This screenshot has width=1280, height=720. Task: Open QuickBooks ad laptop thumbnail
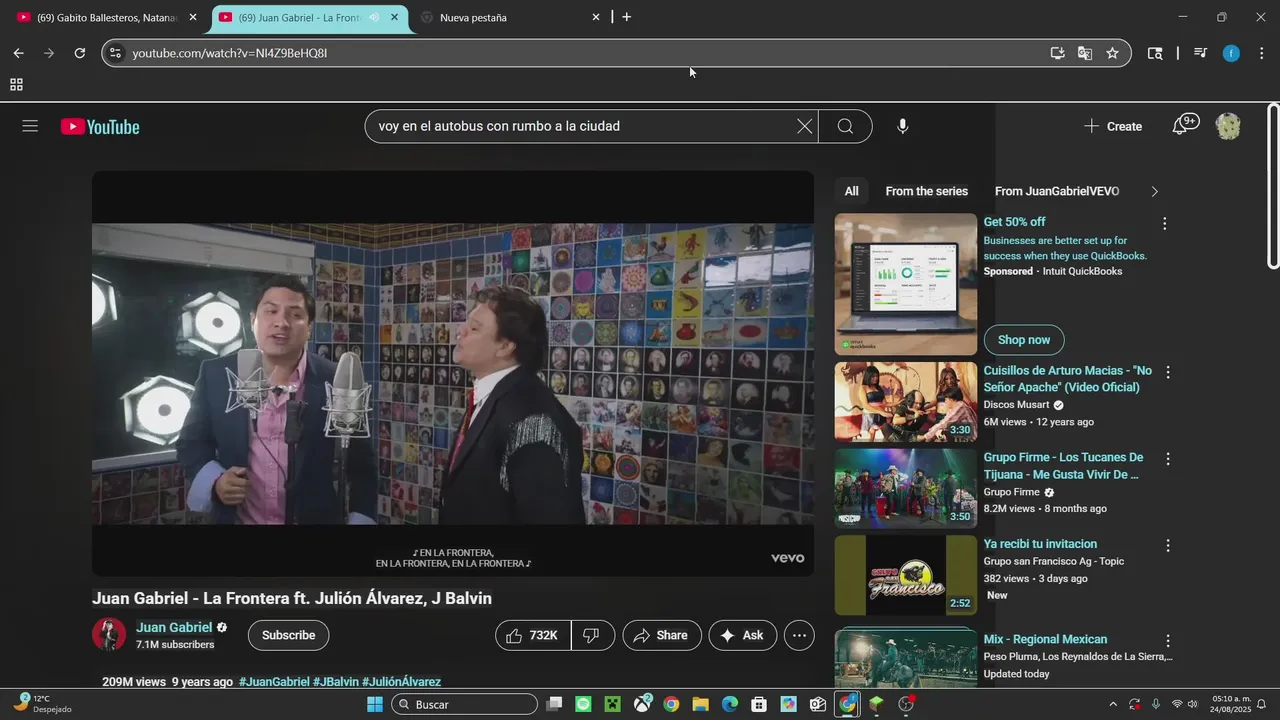coord(906,284)
